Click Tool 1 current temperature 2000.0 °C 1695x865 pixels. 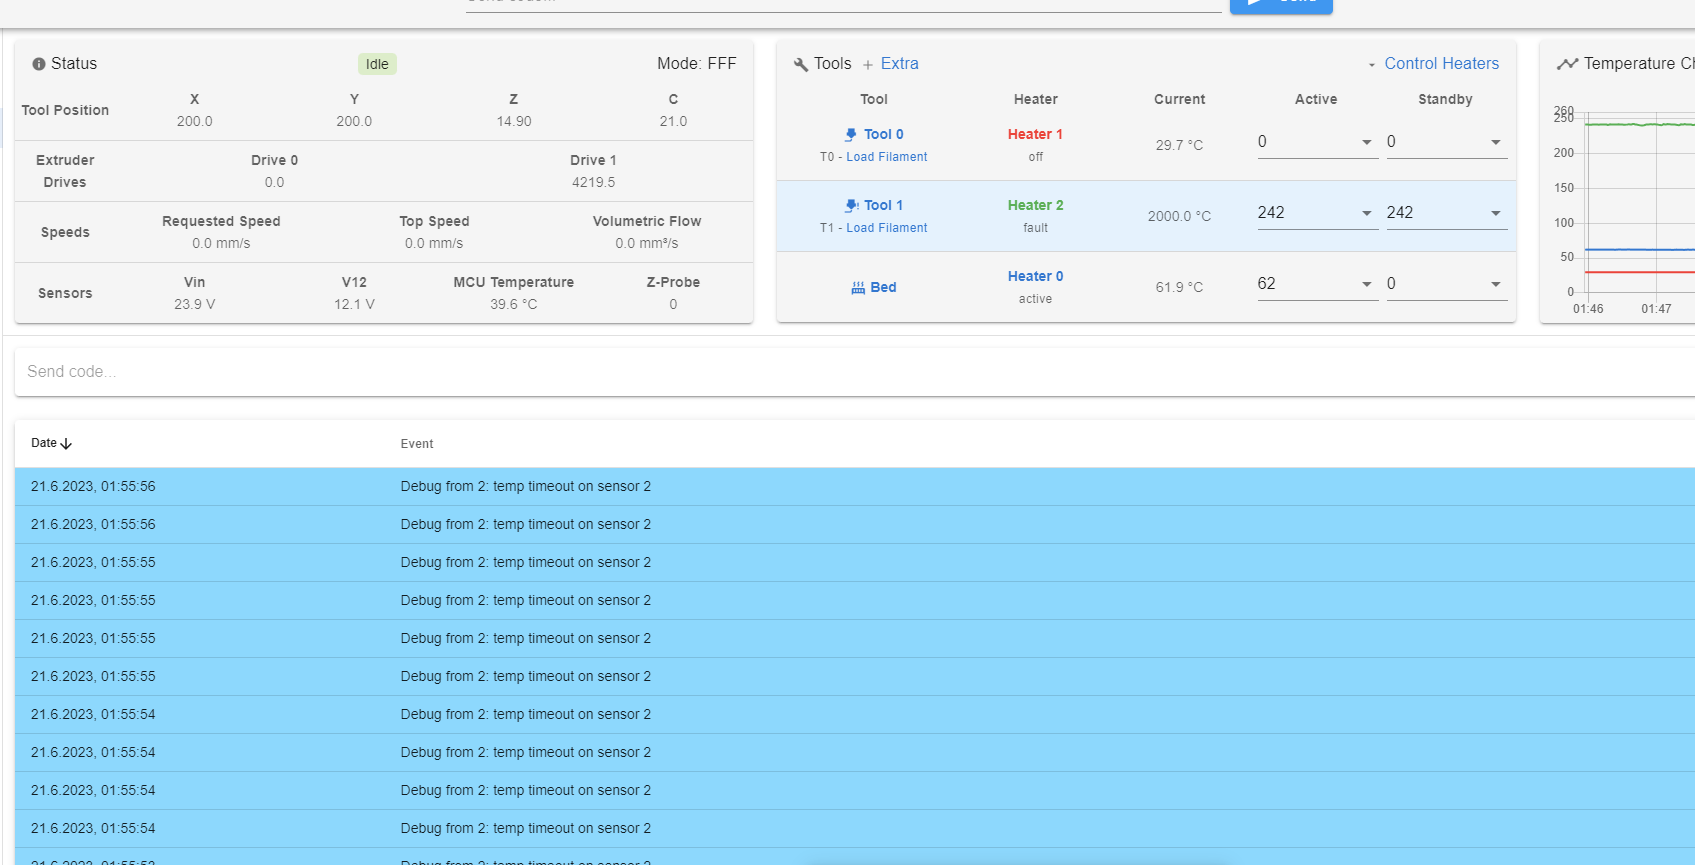(x=1179, y=216)
